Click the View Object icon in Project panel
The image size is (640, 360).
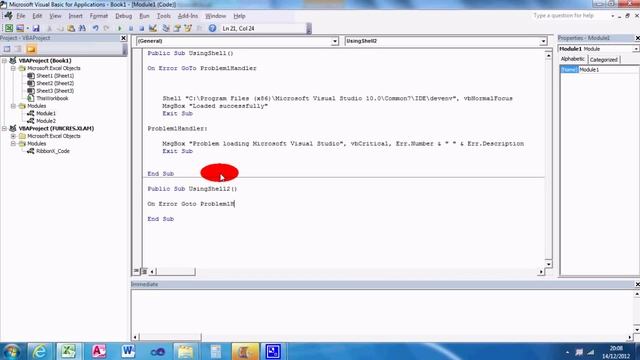[x=18, y=49]
